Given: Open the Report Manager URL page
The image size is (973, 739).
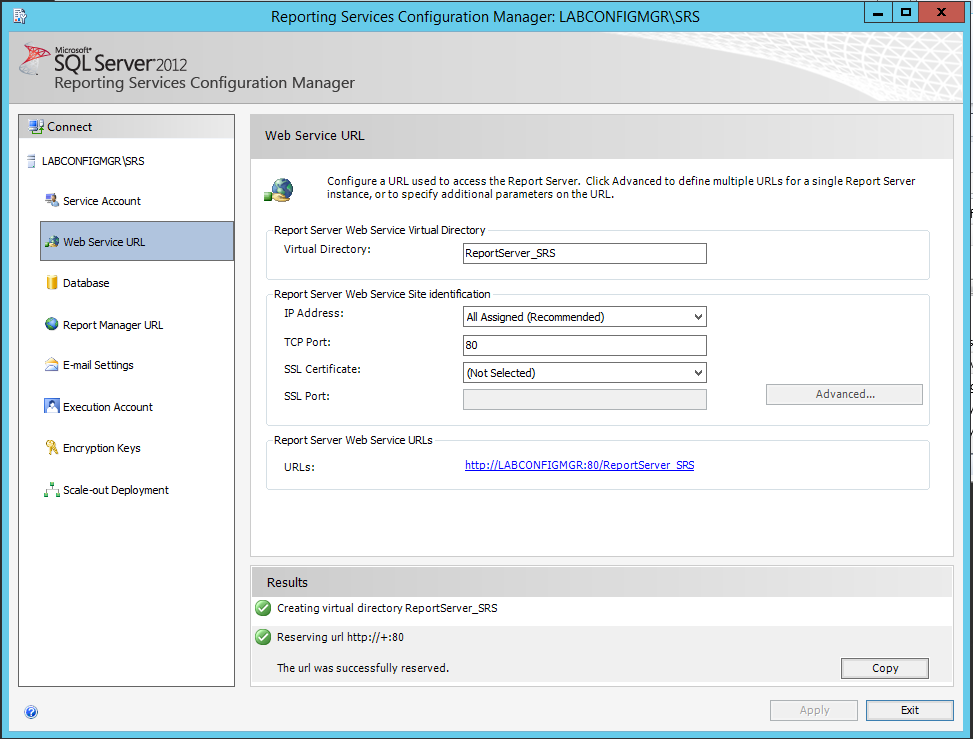Looking at the screenshot, I should 112,325.
